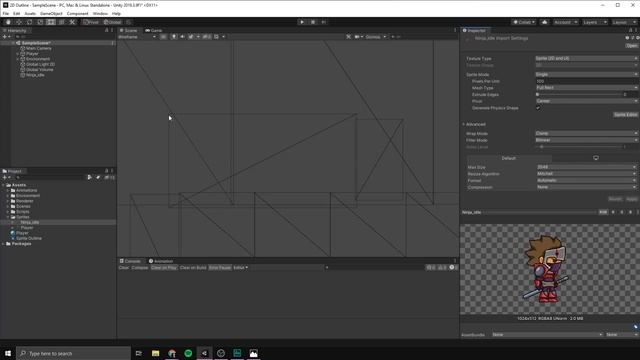Toggle Clear on Play in Console

pyautogui.click(x=164, y=268)
